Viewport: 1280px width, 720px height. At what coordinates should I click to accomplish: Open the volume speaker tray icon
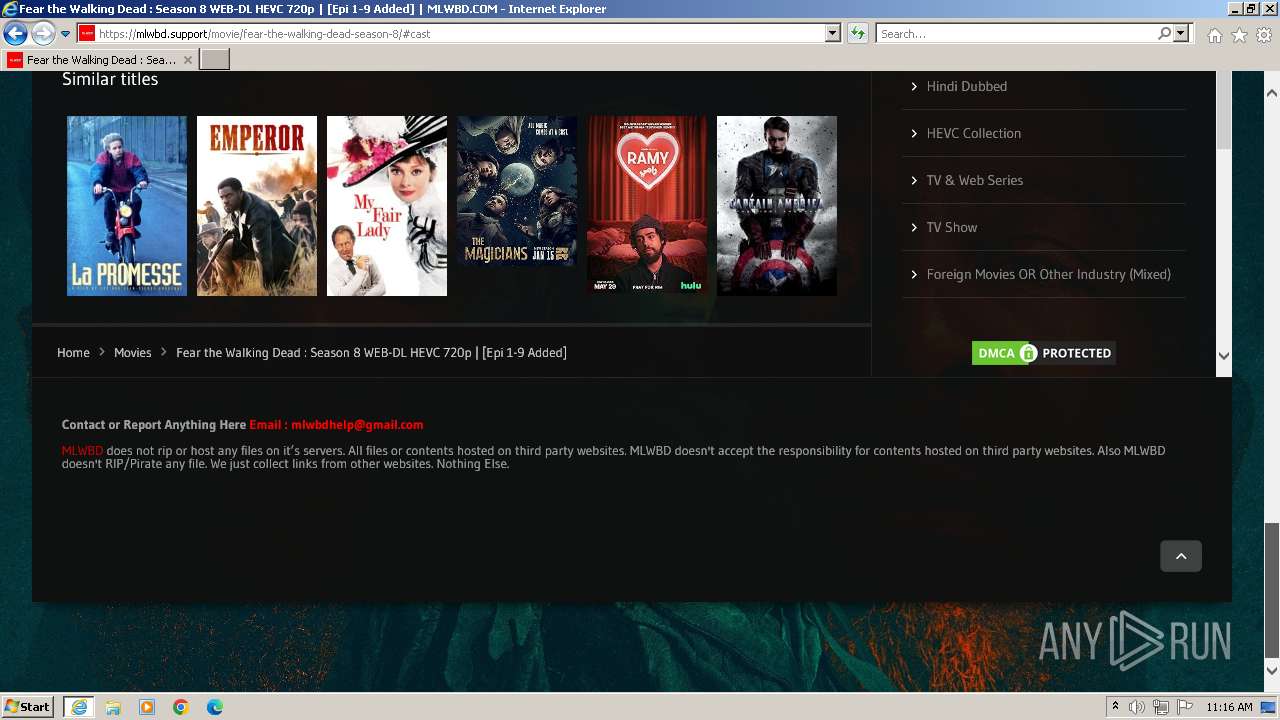1137,707
